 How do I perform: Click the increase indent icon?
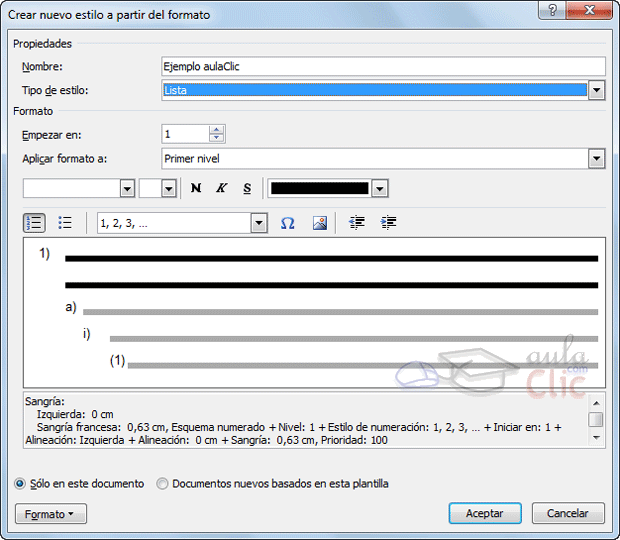coord(389,223)
